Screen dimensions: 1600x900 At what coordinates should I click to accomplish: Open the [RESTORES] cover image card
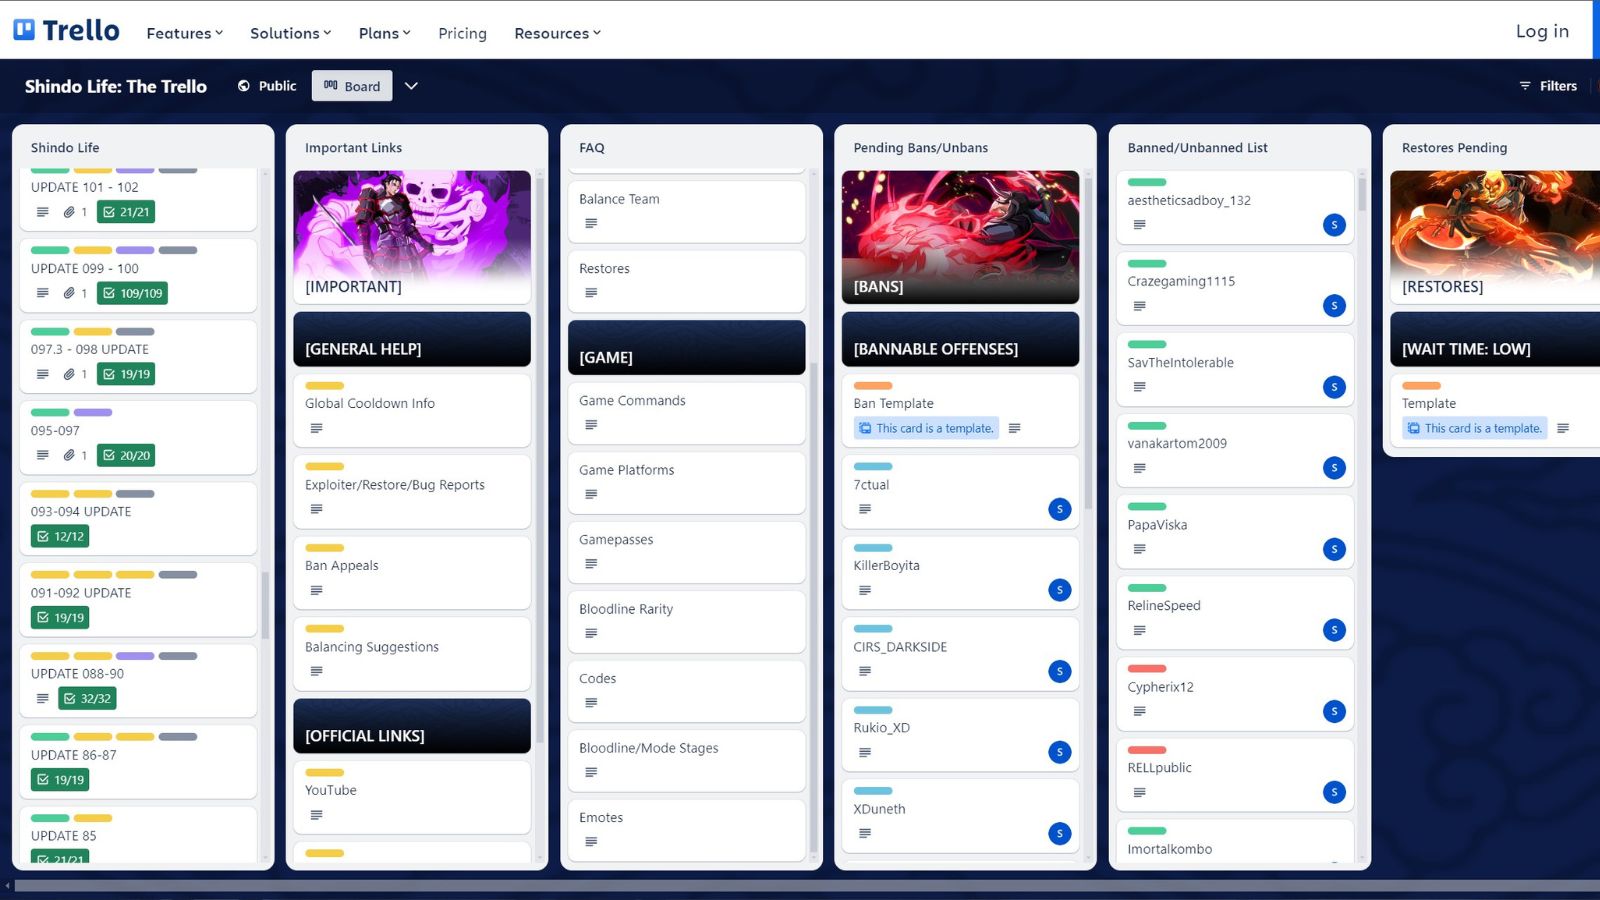pos(1495,237)
